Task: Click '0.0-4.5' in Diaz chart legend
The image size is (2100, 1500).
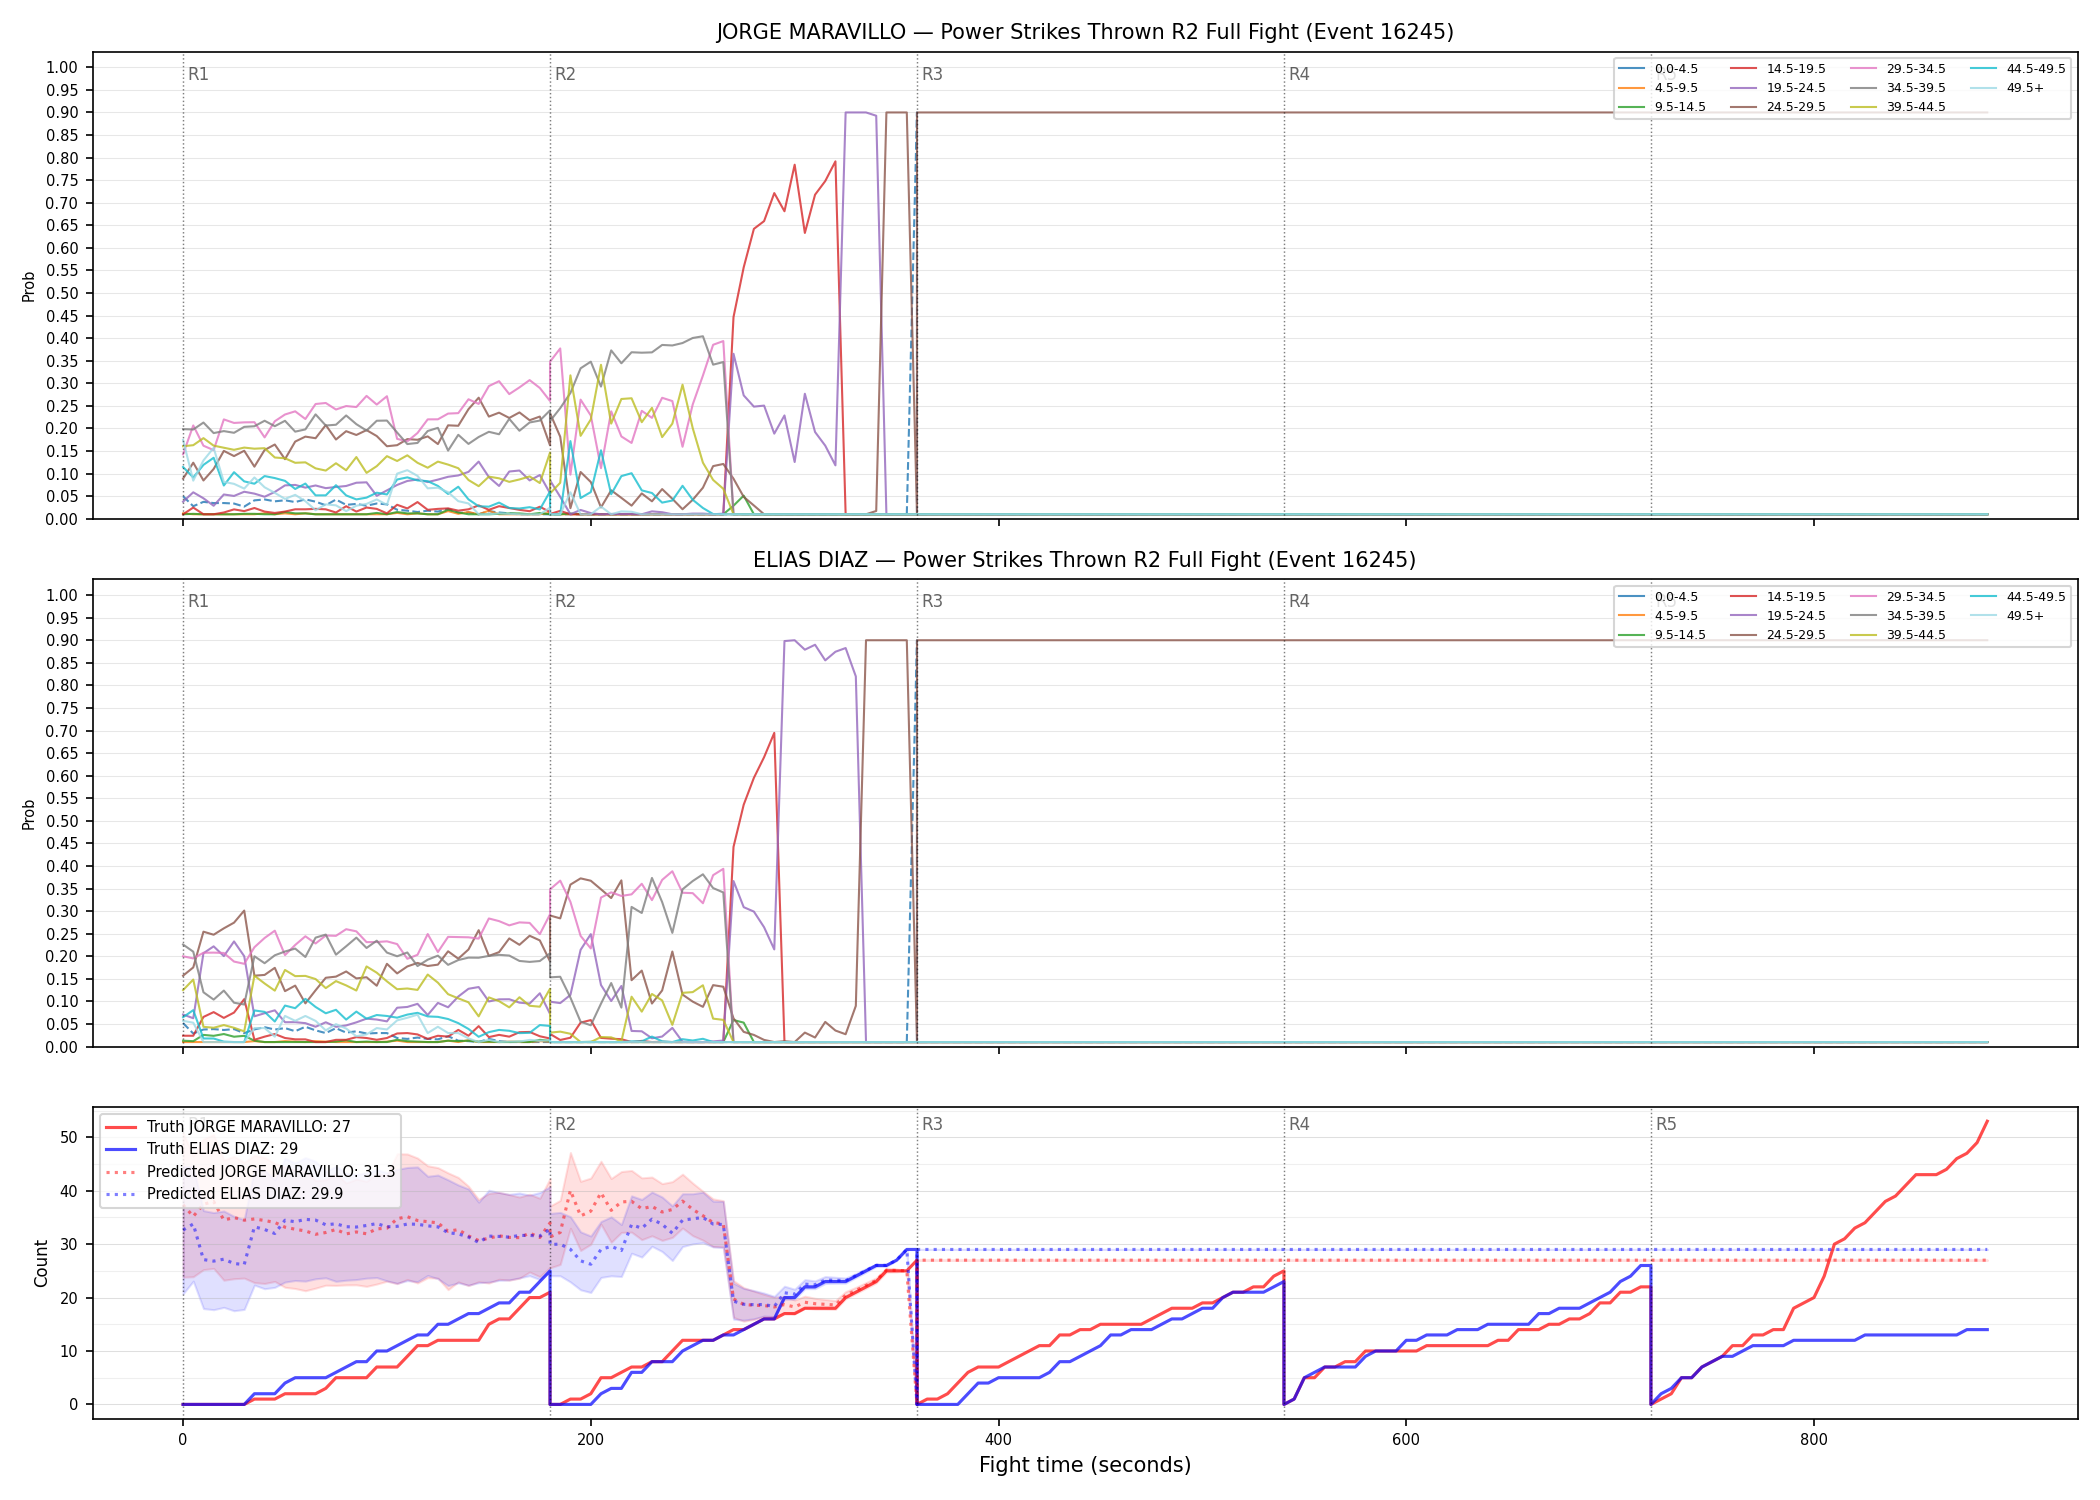Action: pos(1676,597)
